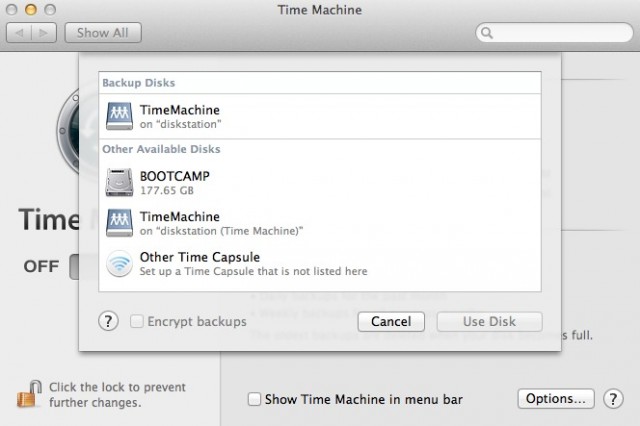
Task: Click the Other Time Capsule Wi-Fi icon
Action: tap(119, 264)
